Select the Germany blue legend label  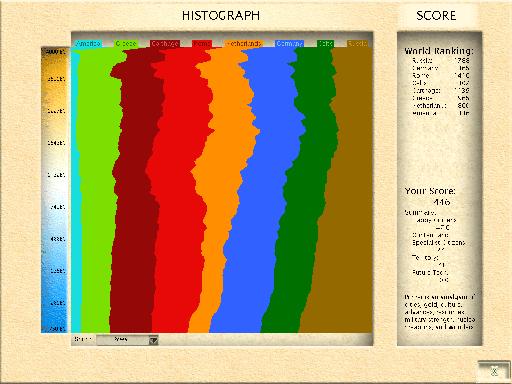tap(289, 43)
